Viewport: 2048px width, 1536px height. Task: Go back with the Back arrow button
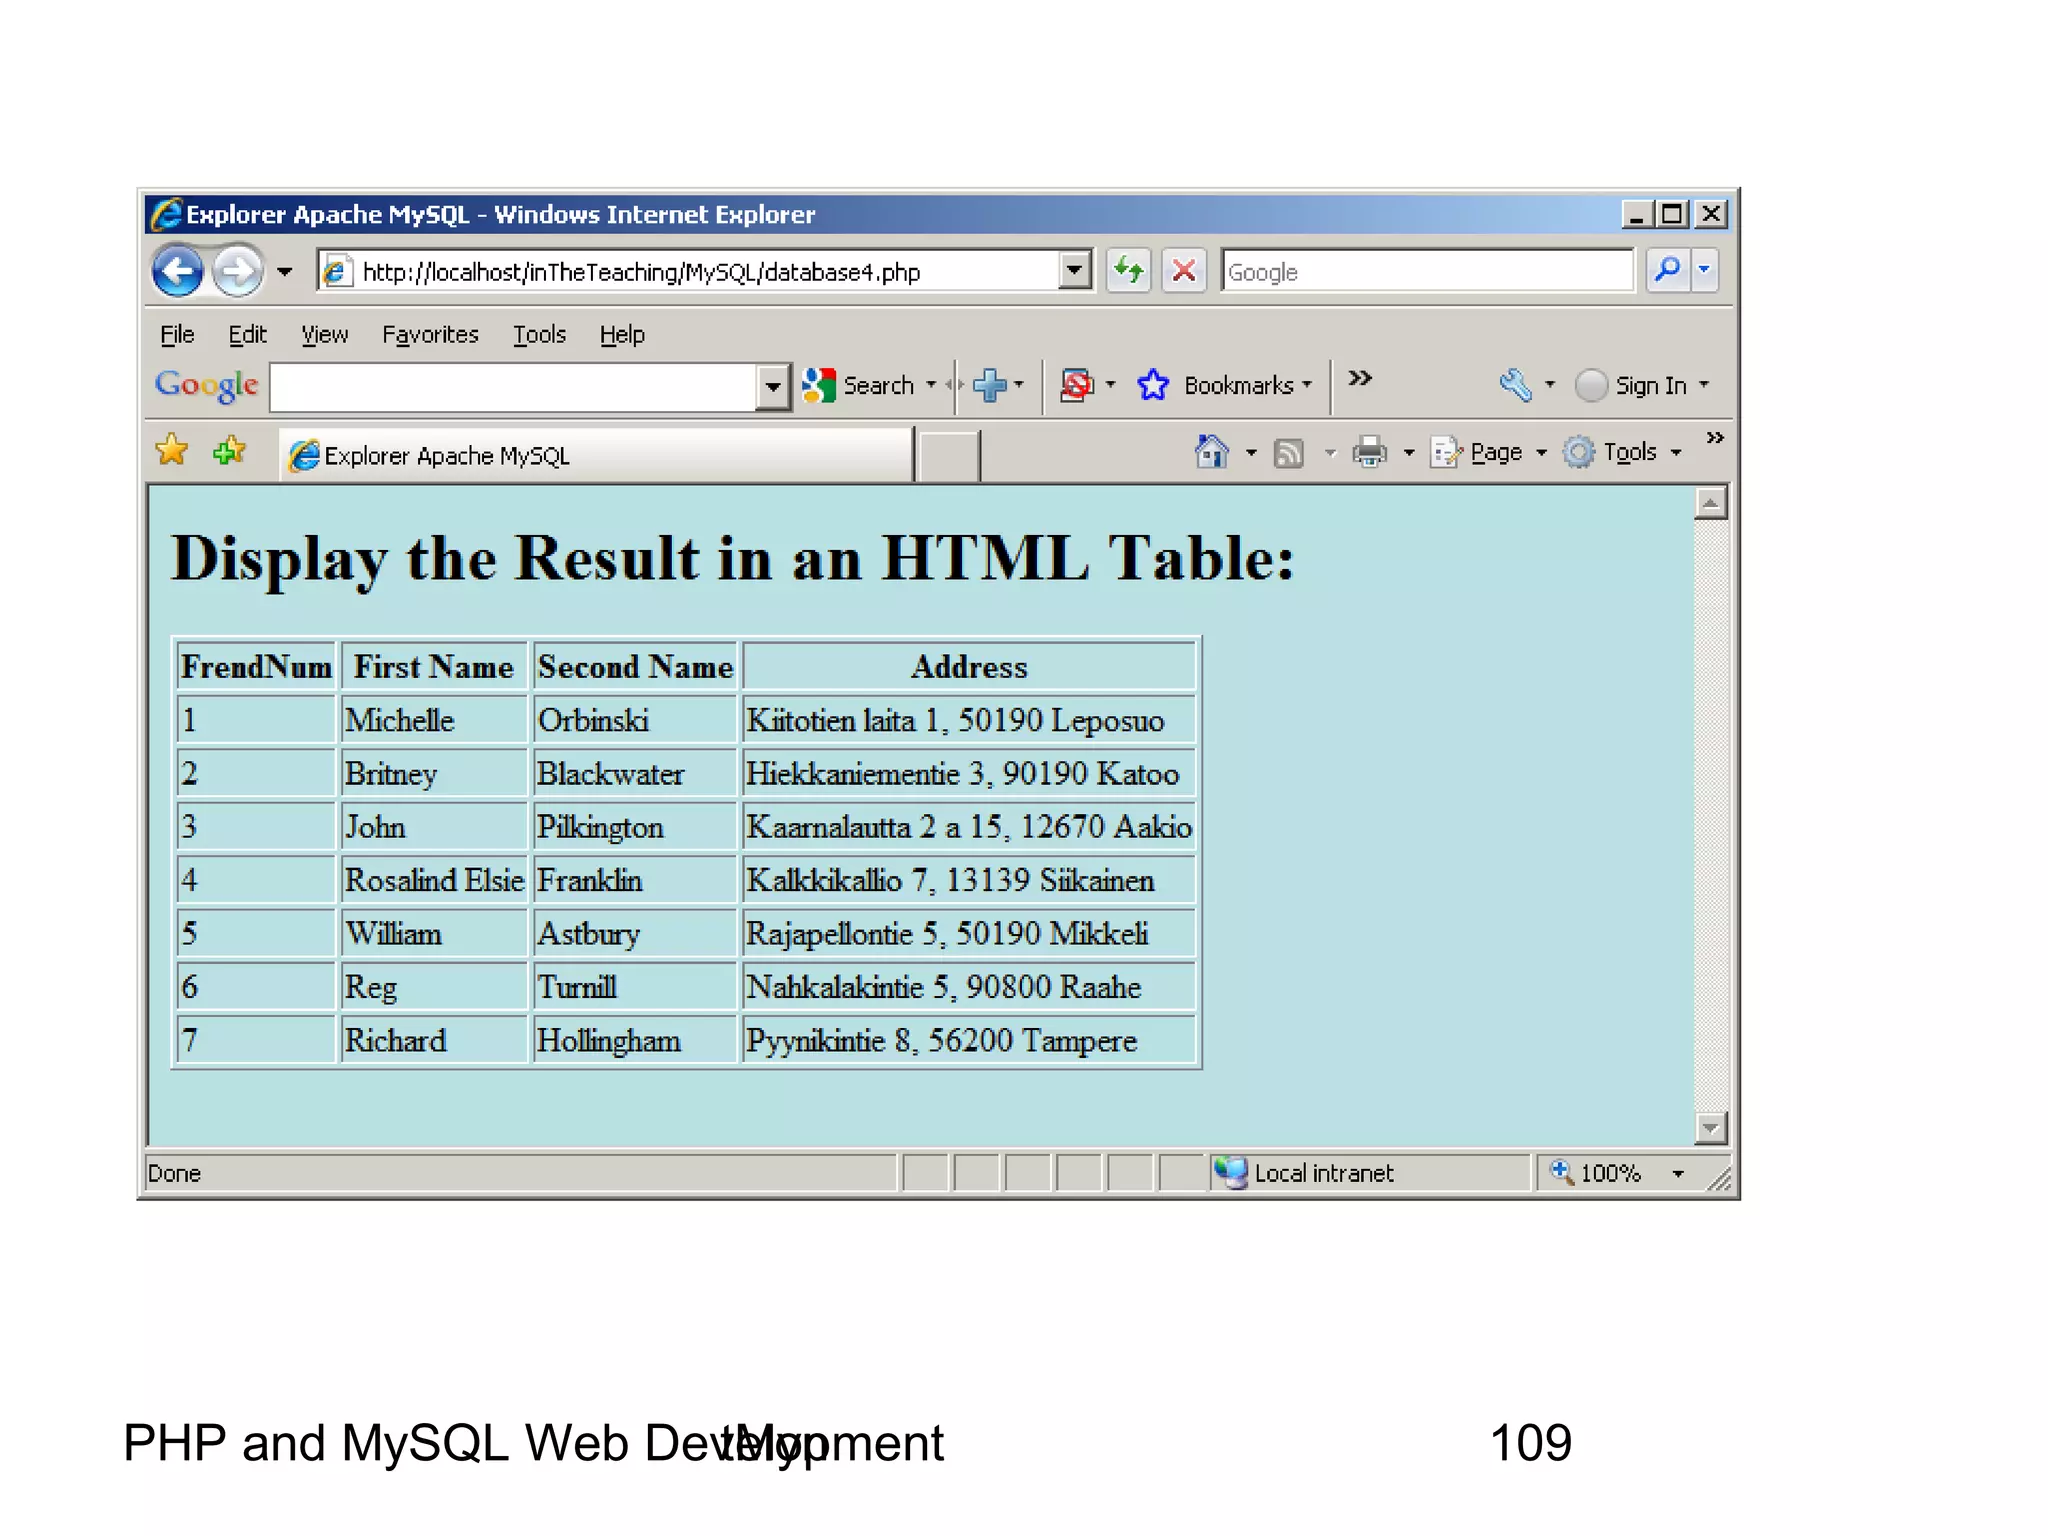(x=179, y=271)
